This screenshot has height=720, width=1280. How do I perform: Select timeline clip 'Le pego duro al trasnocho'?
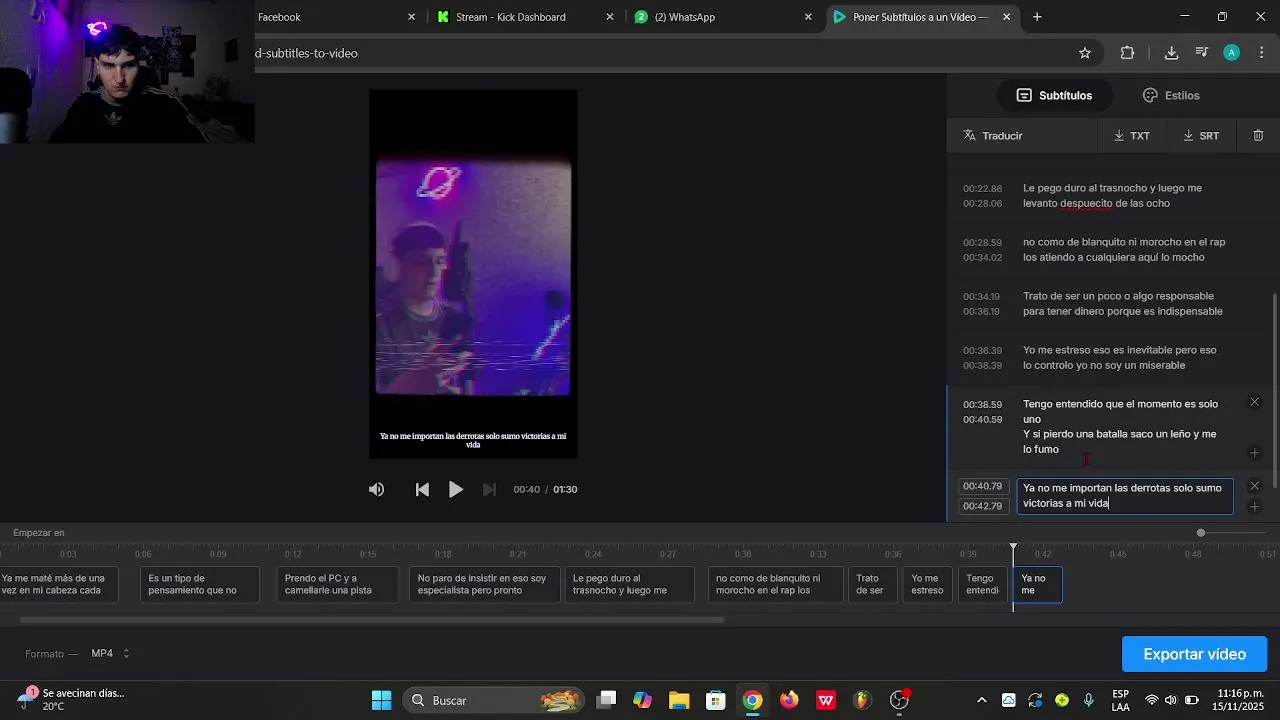(629, 585)
